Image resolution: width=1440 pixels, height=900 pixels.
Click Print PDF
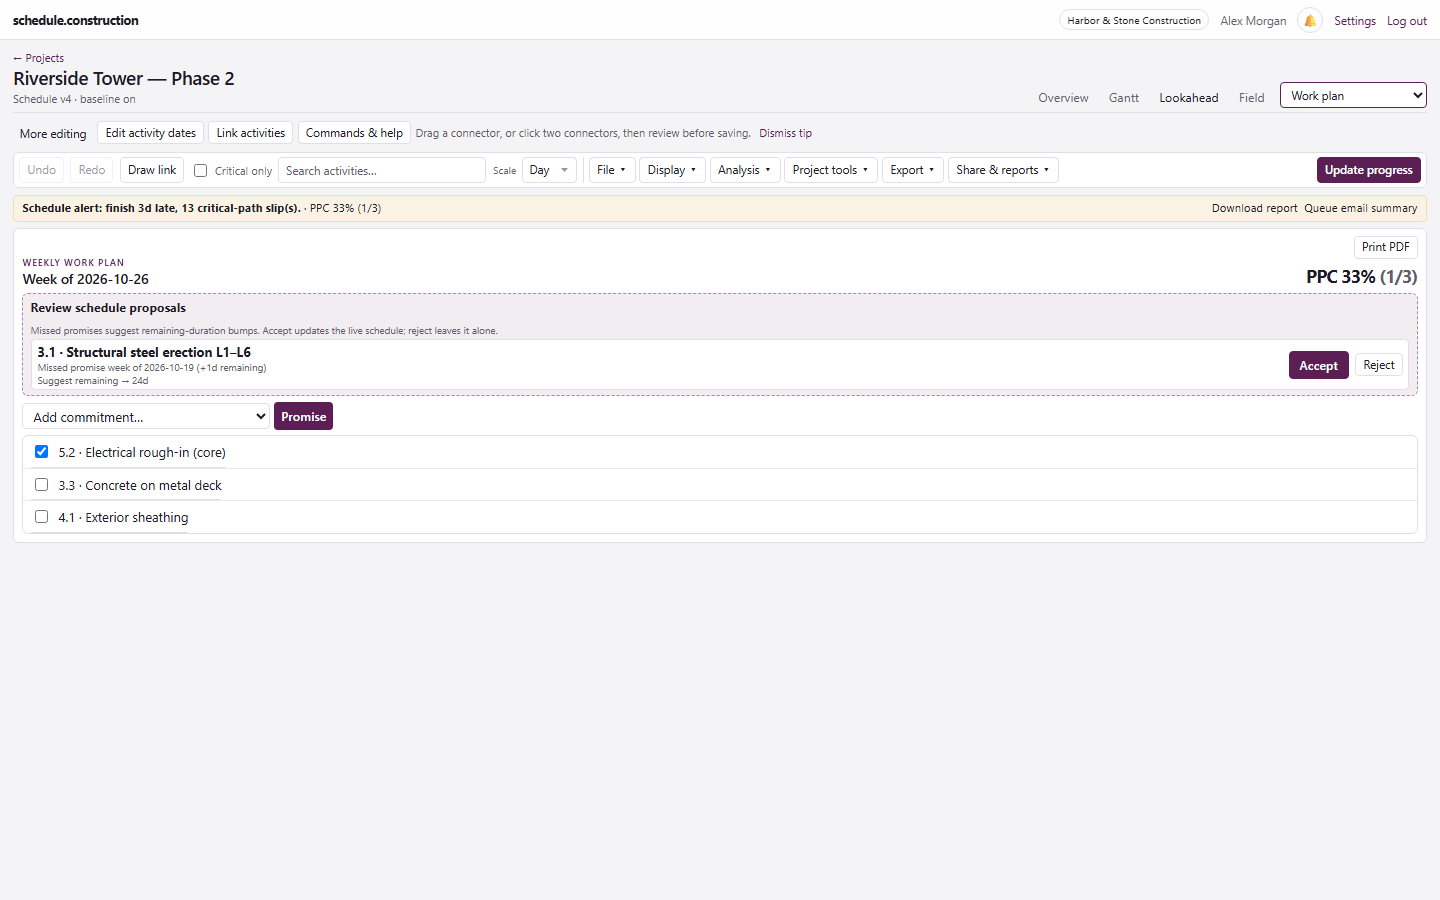click(x=1386, y=247)
